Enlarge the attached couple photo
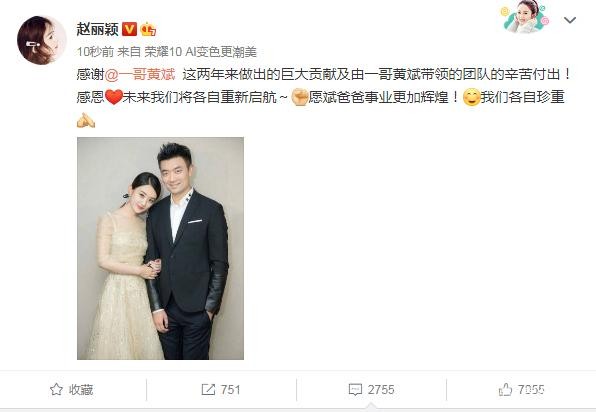 click(160, 249)
